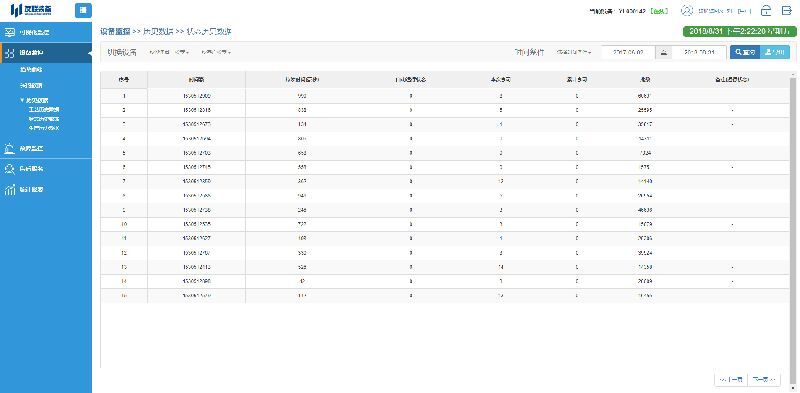Open the bar chart statistics sidebar section

[9, 190]
